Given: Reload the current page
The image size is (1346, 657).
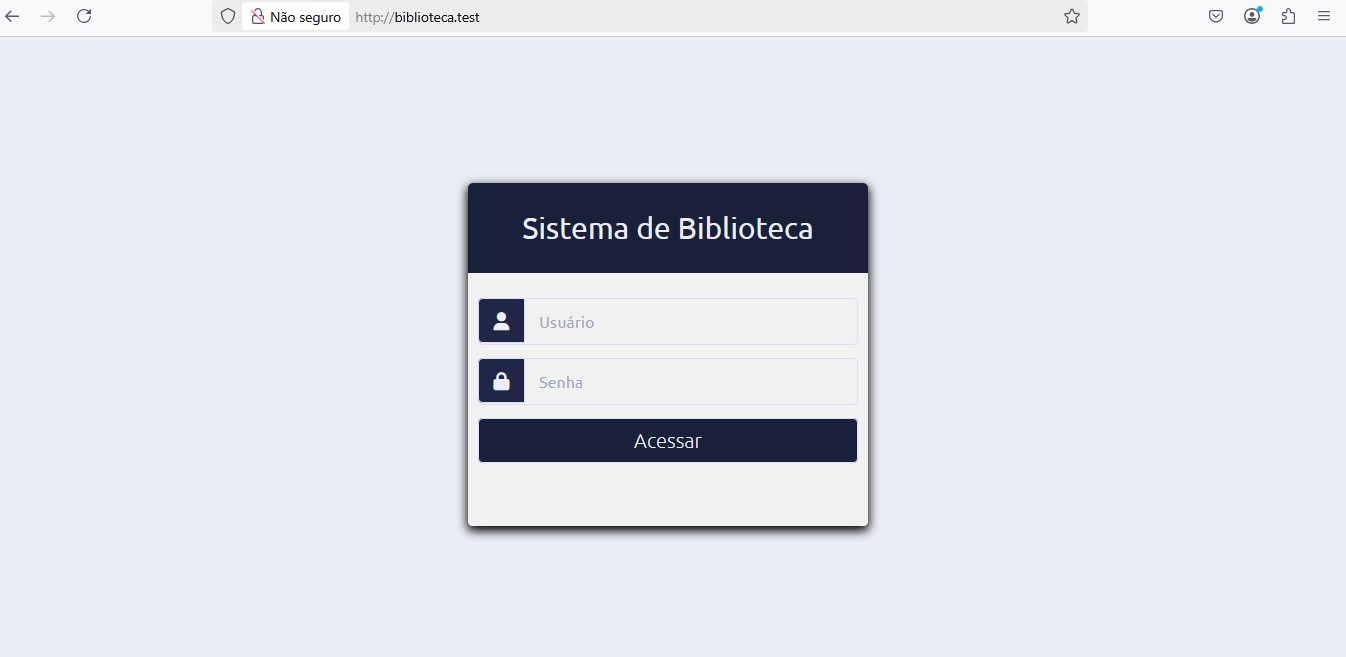Looking at the screenshot, I should (84, 16).
